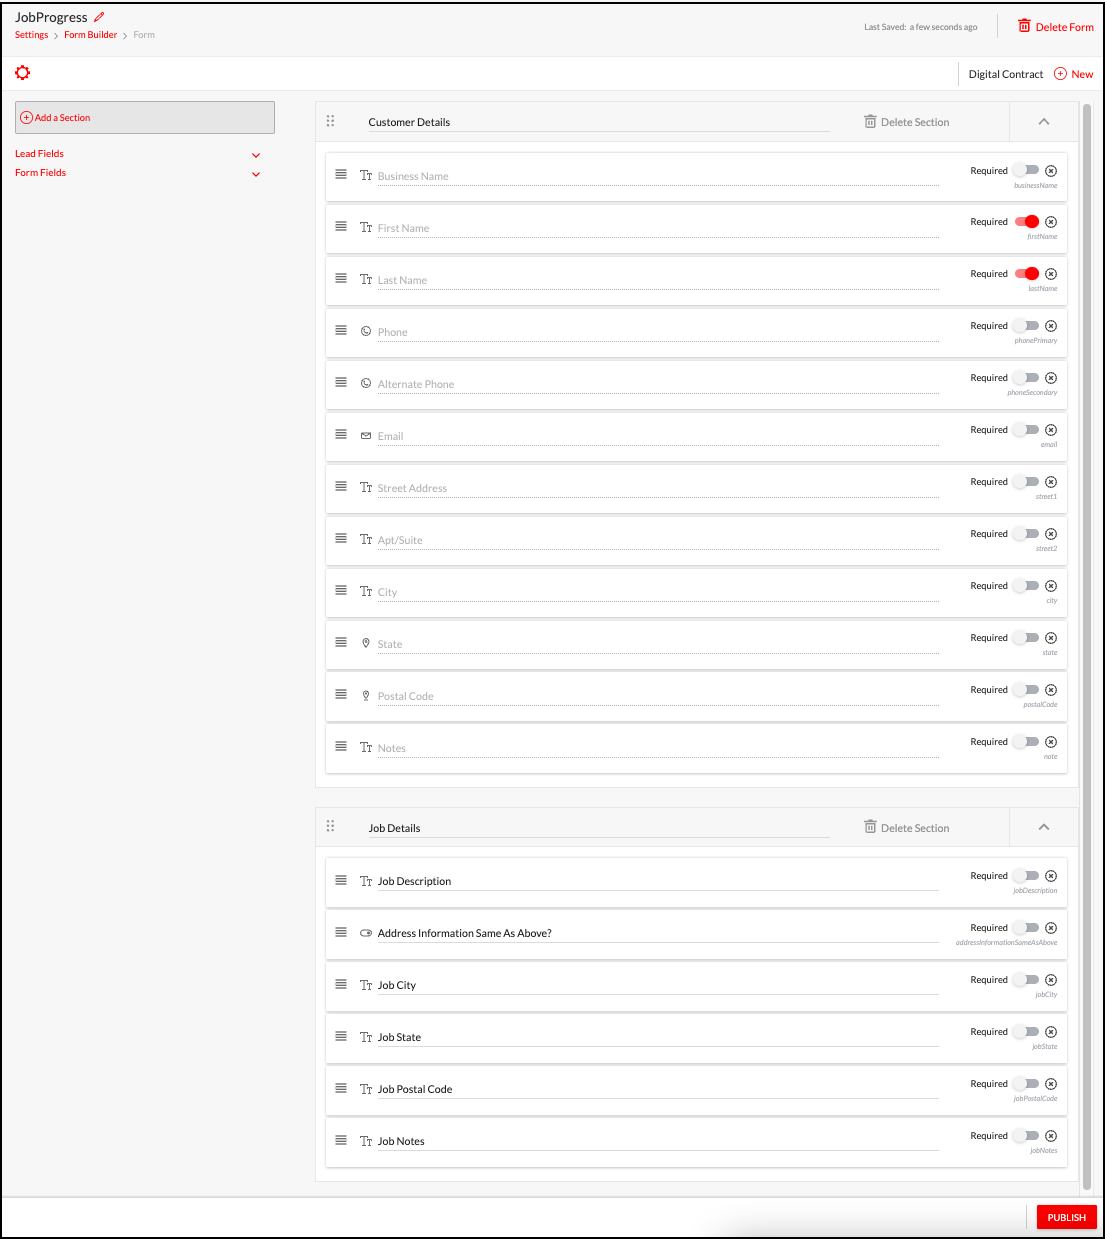Viewport: 1105px width, 1239px height.
Task: Enable Required toggle for Apt/Suite
Action: [1027, 534]
